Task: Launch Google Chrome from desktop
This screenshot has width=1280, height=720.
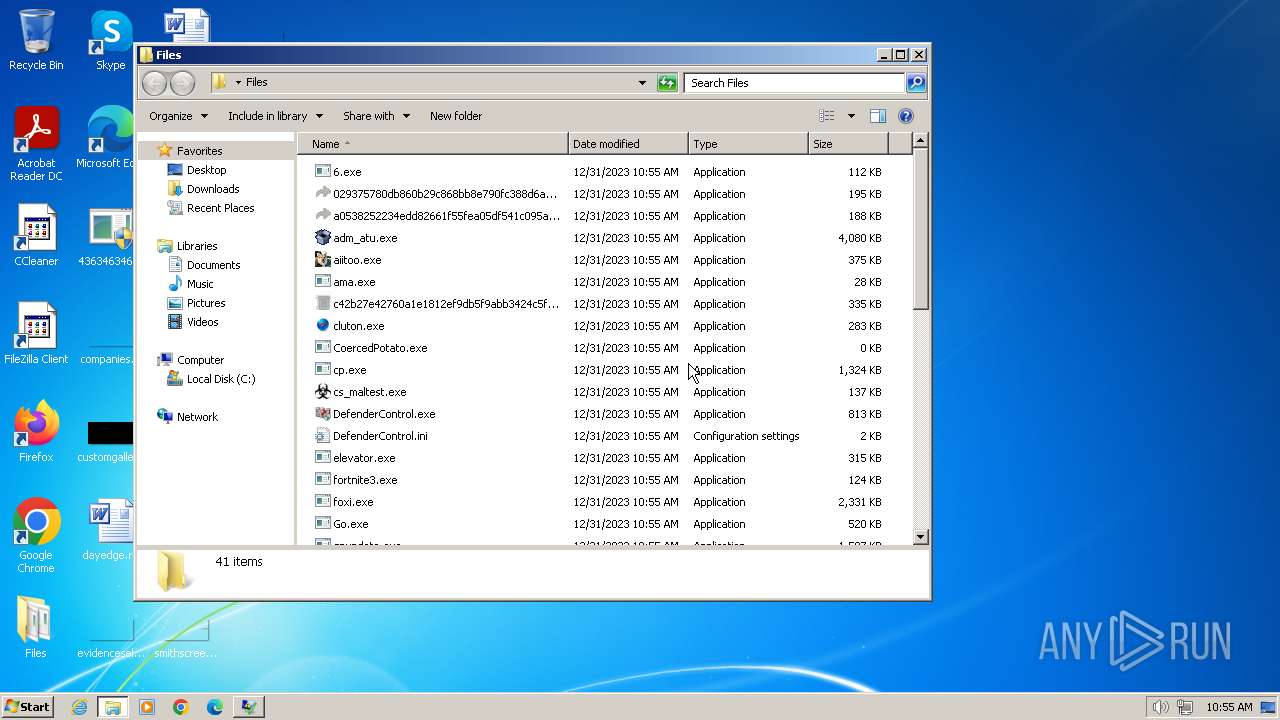Action: pyautogui.click(x=36, y=536)
